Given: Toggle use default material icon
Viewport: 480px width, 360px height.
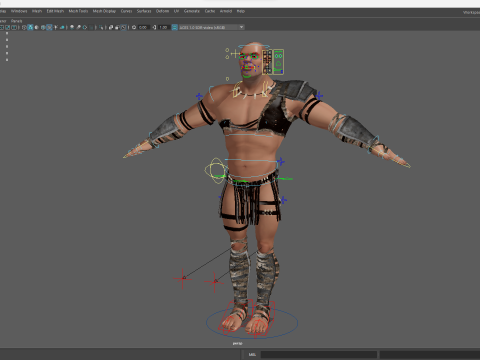Looking at the screenshot, I should [37, 27].
